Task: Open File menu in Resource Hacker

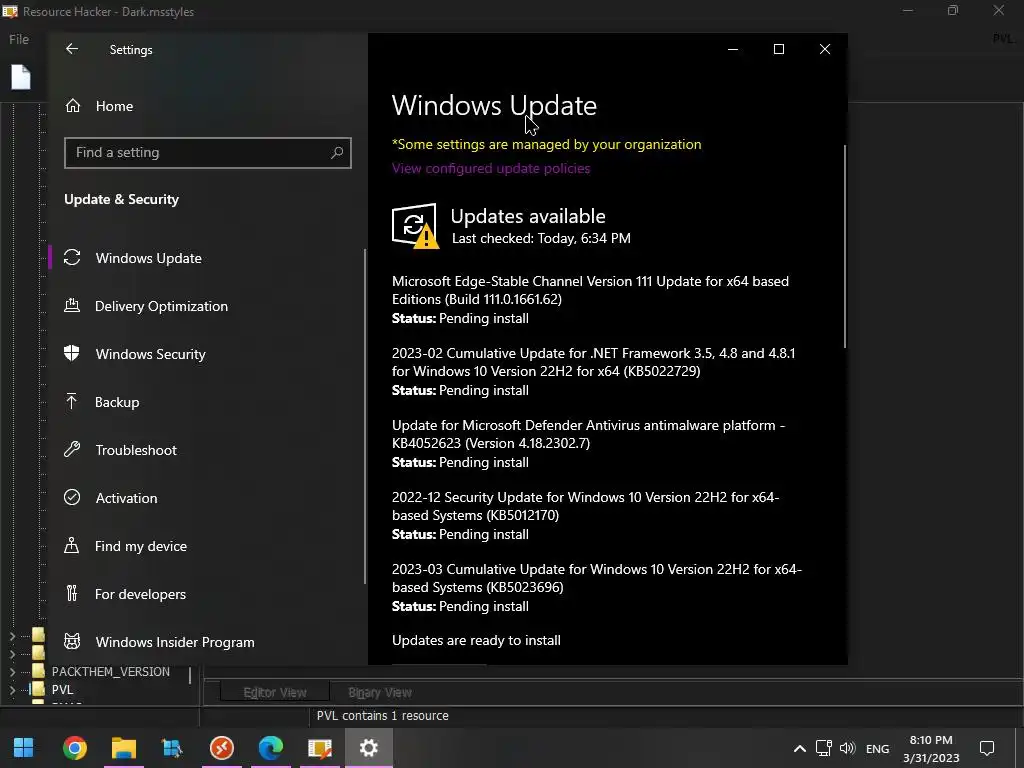Action: tap(18, 39)
